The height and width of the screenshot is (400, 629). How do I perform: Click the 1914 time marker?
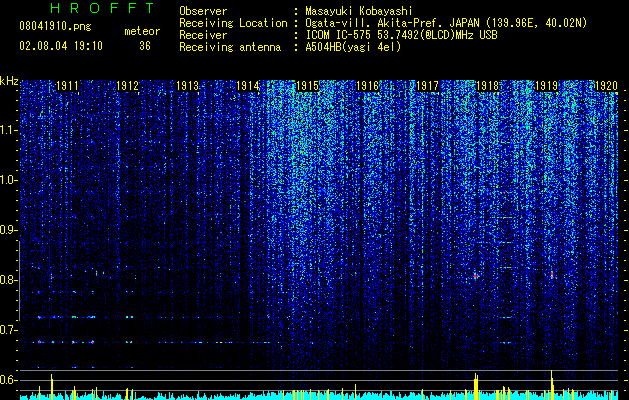(248, 86)
